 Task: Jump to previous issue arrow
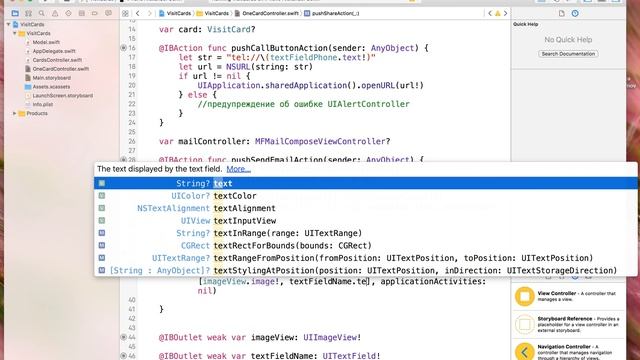pyautogui.click(x=490, y=13)
